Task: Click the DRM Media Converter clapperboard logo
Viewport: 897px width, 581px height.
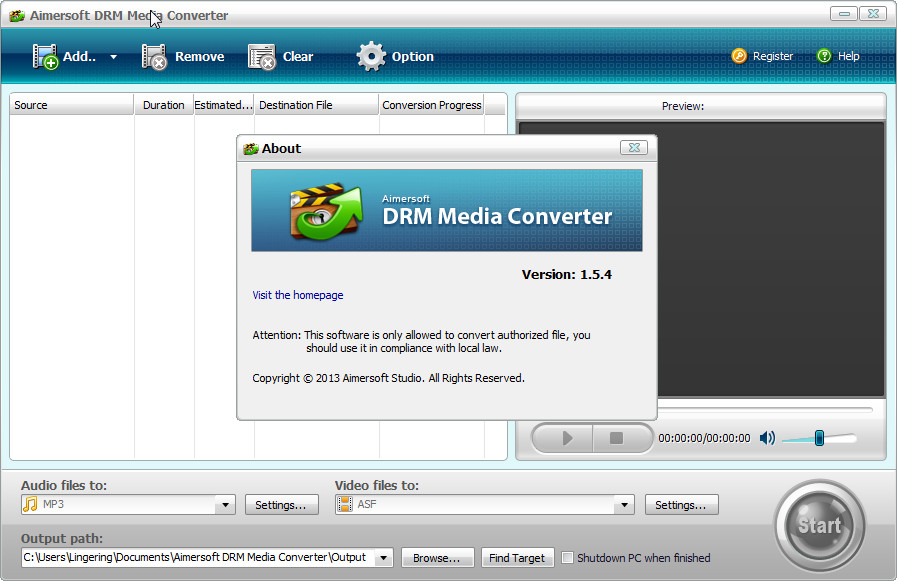Action: tap(327, 211)
